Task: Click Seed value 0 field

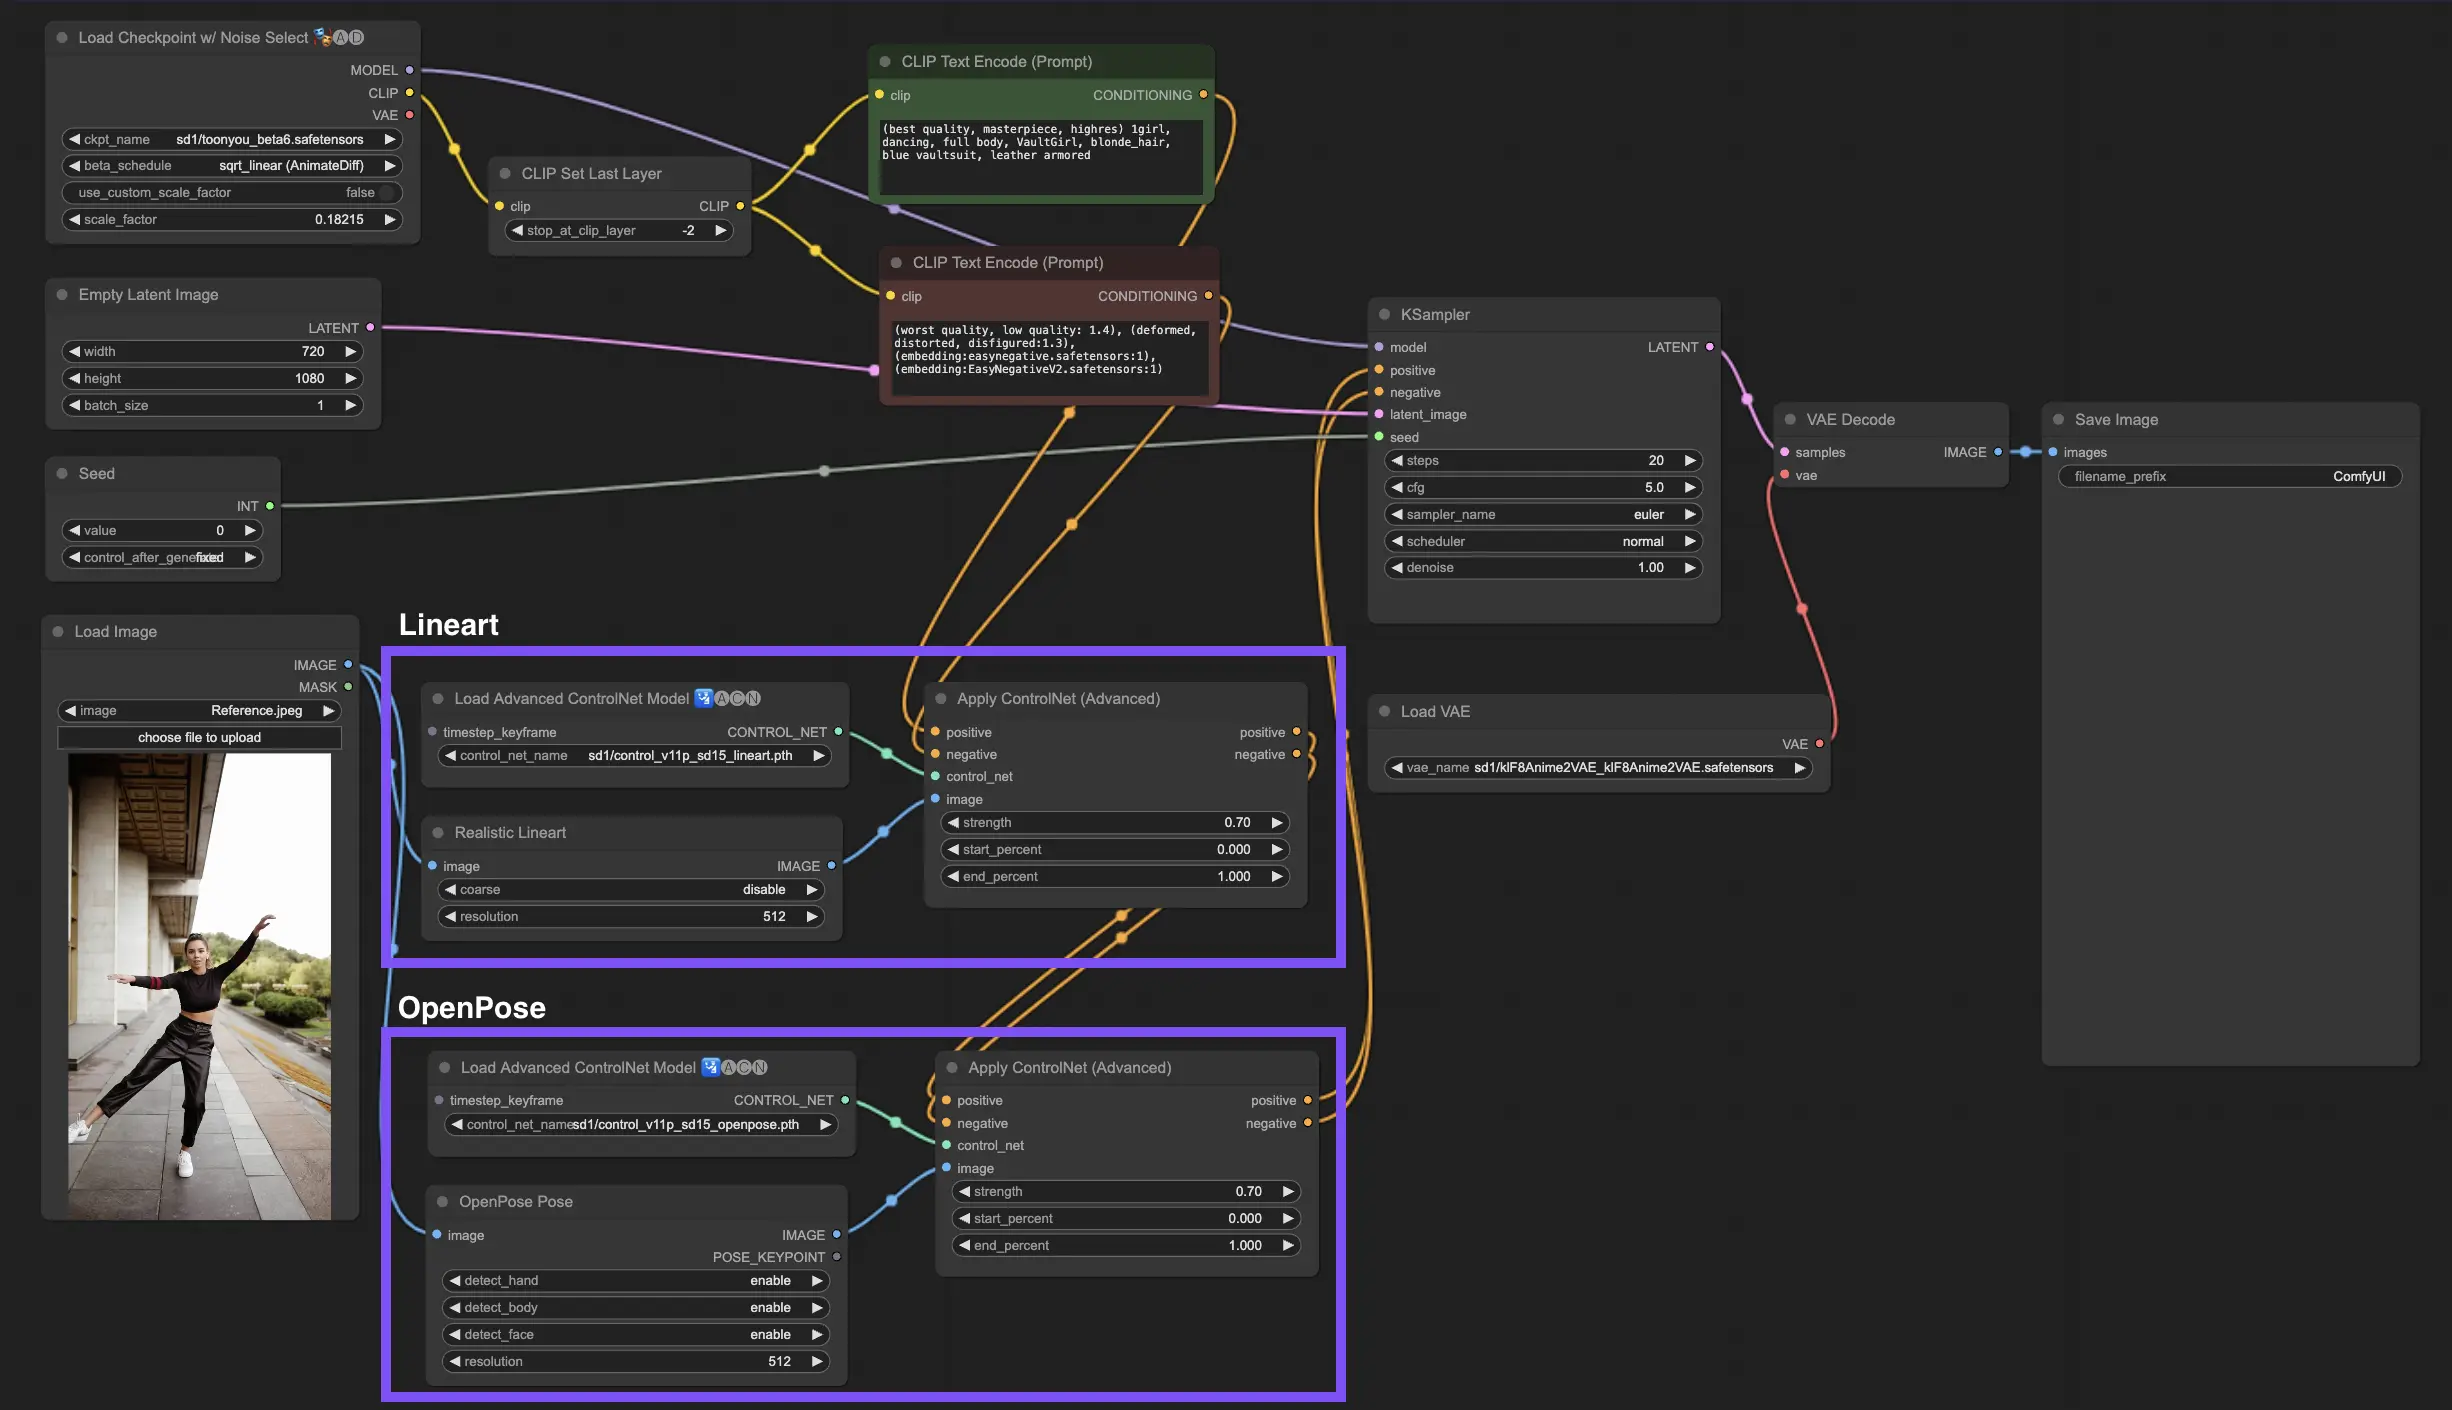Action: (x=162, y=530)
